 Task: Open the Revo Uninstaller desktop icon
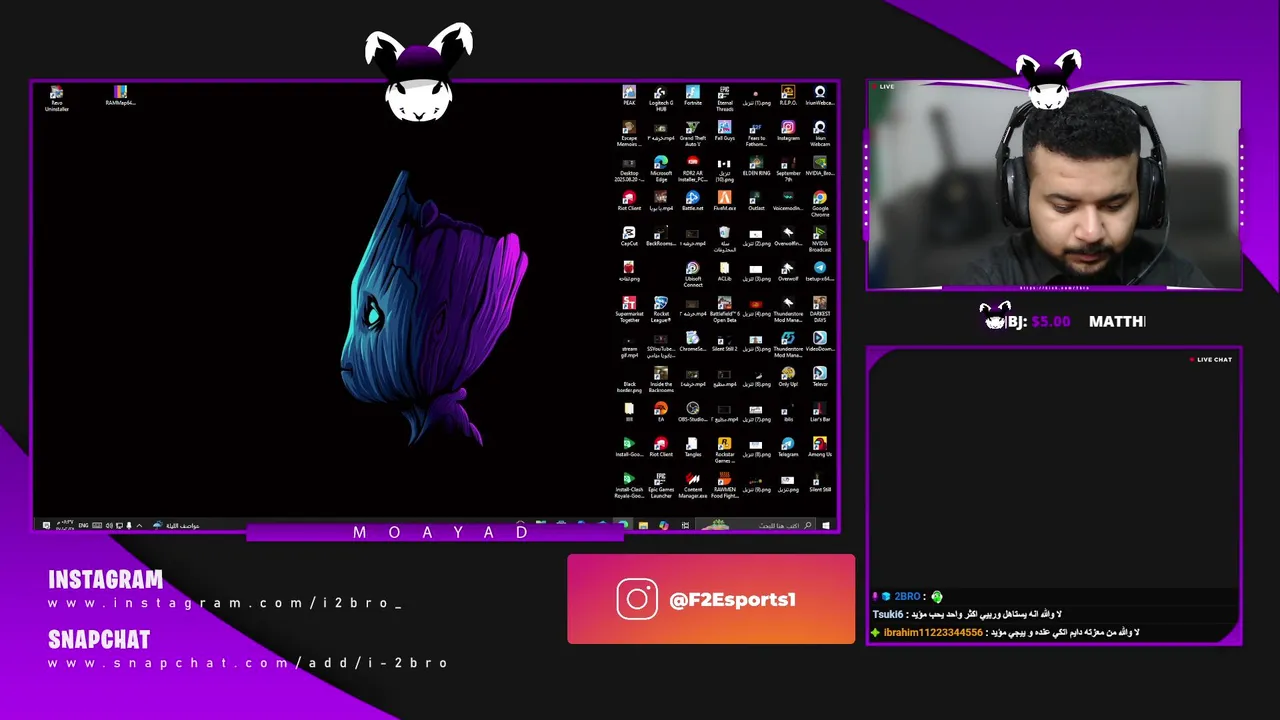57,99
